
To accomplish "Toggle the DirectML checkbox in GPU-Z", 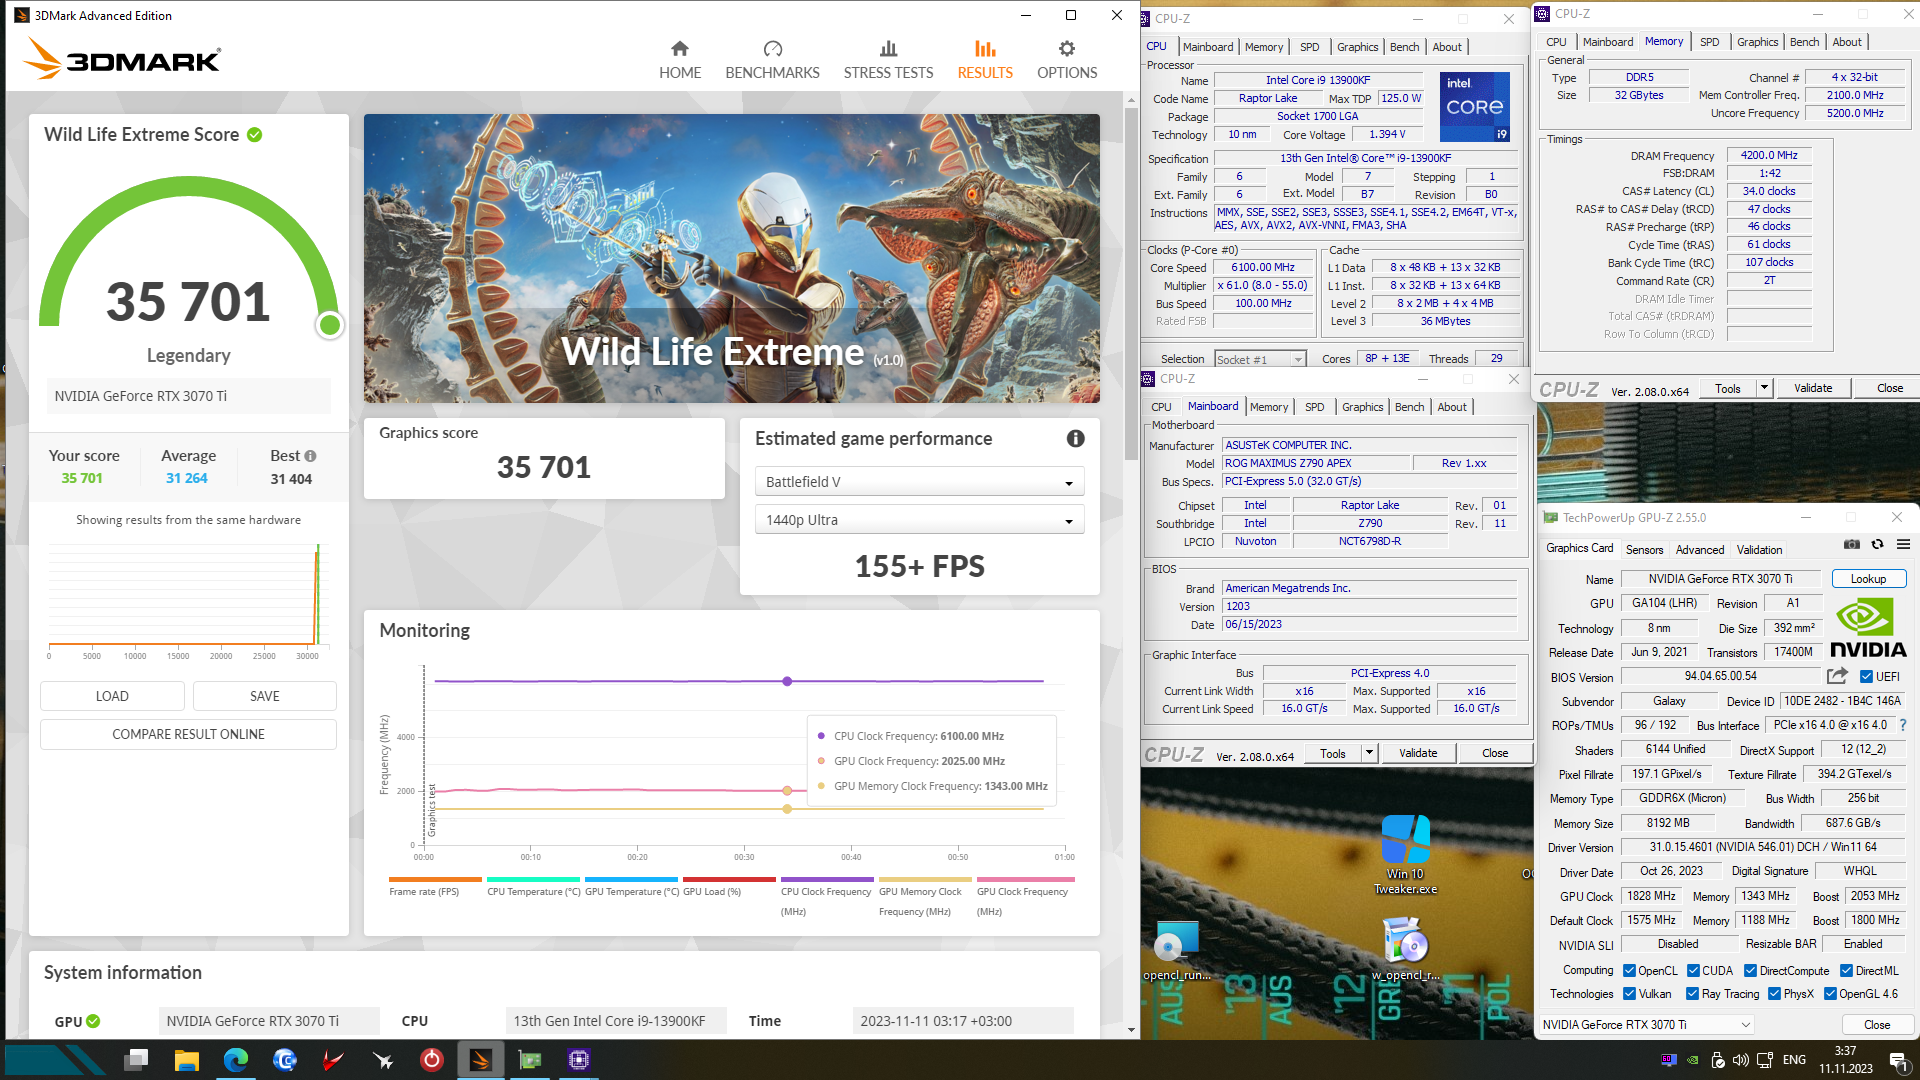I will pyautogui.click(x=1846, y=971).
